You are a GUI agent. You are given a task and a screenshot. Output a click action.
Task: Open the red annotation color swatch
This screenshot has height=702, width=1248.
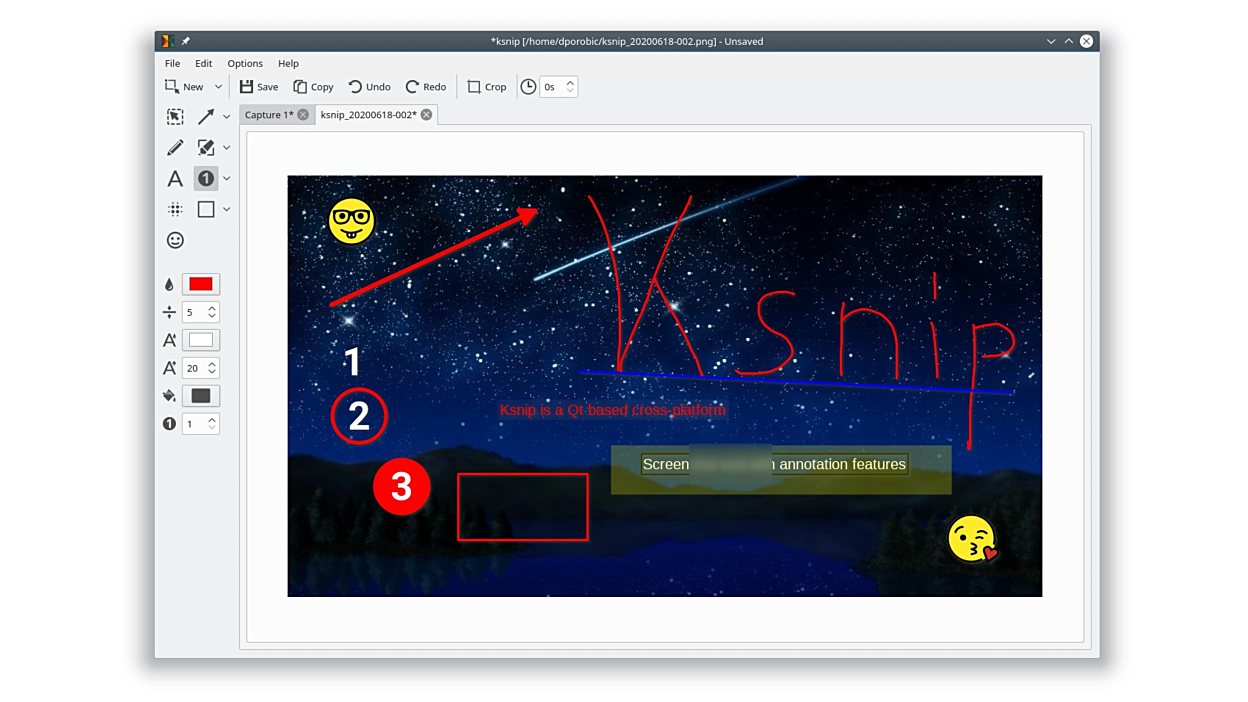201,284
